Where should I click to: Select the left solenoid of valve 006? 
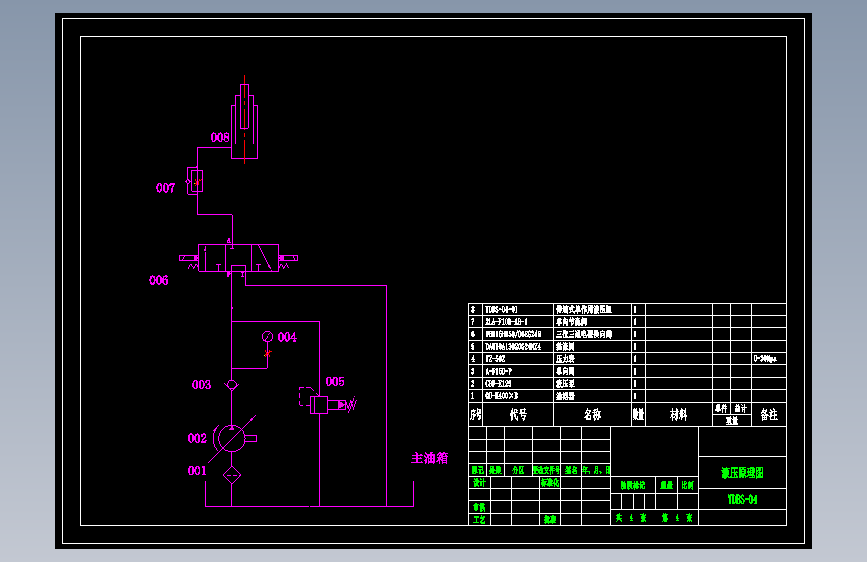tap(189, 258)
